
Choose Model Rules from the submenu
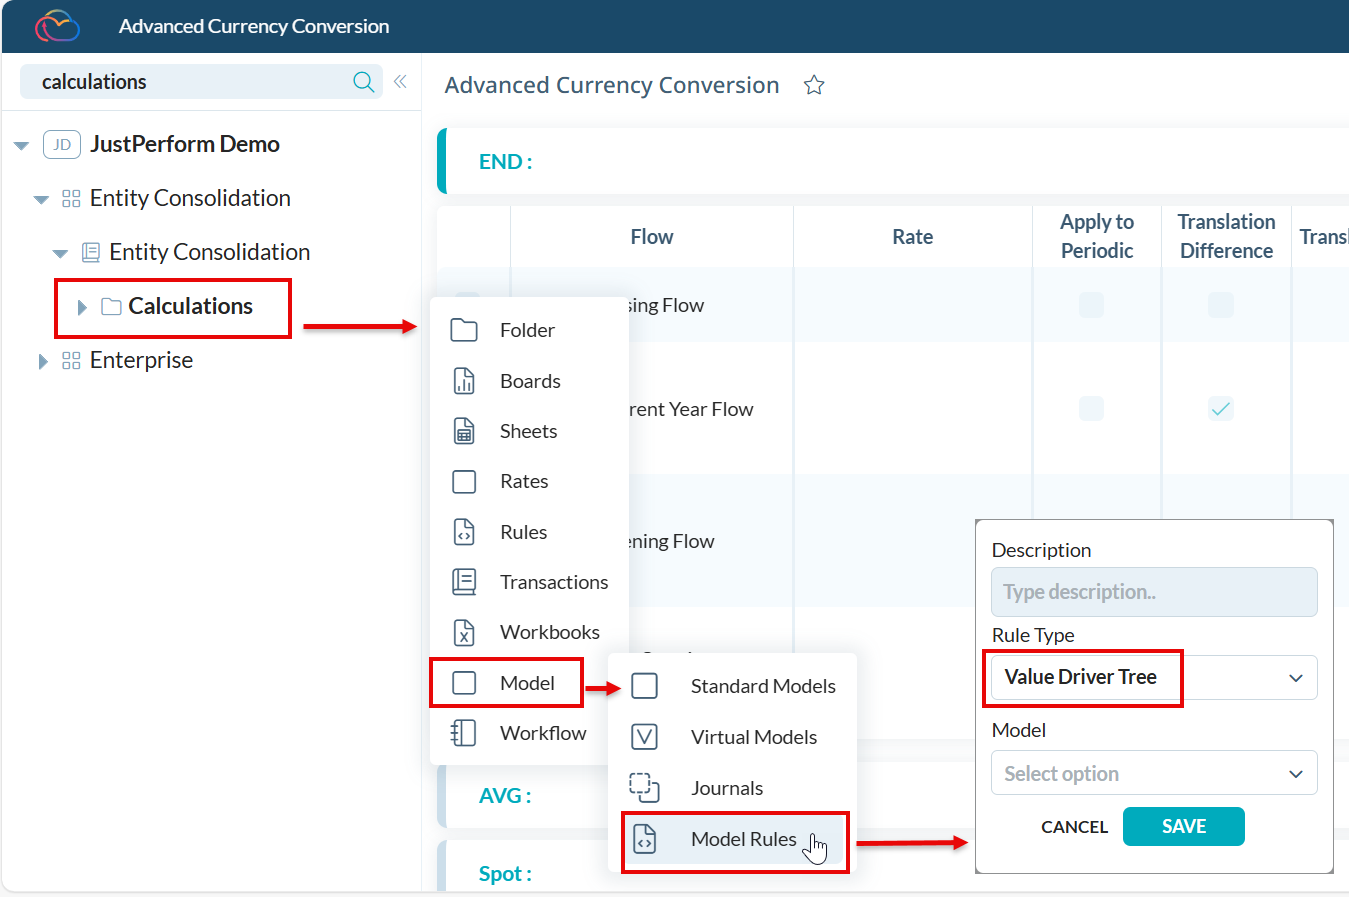(x=743, y=839)
